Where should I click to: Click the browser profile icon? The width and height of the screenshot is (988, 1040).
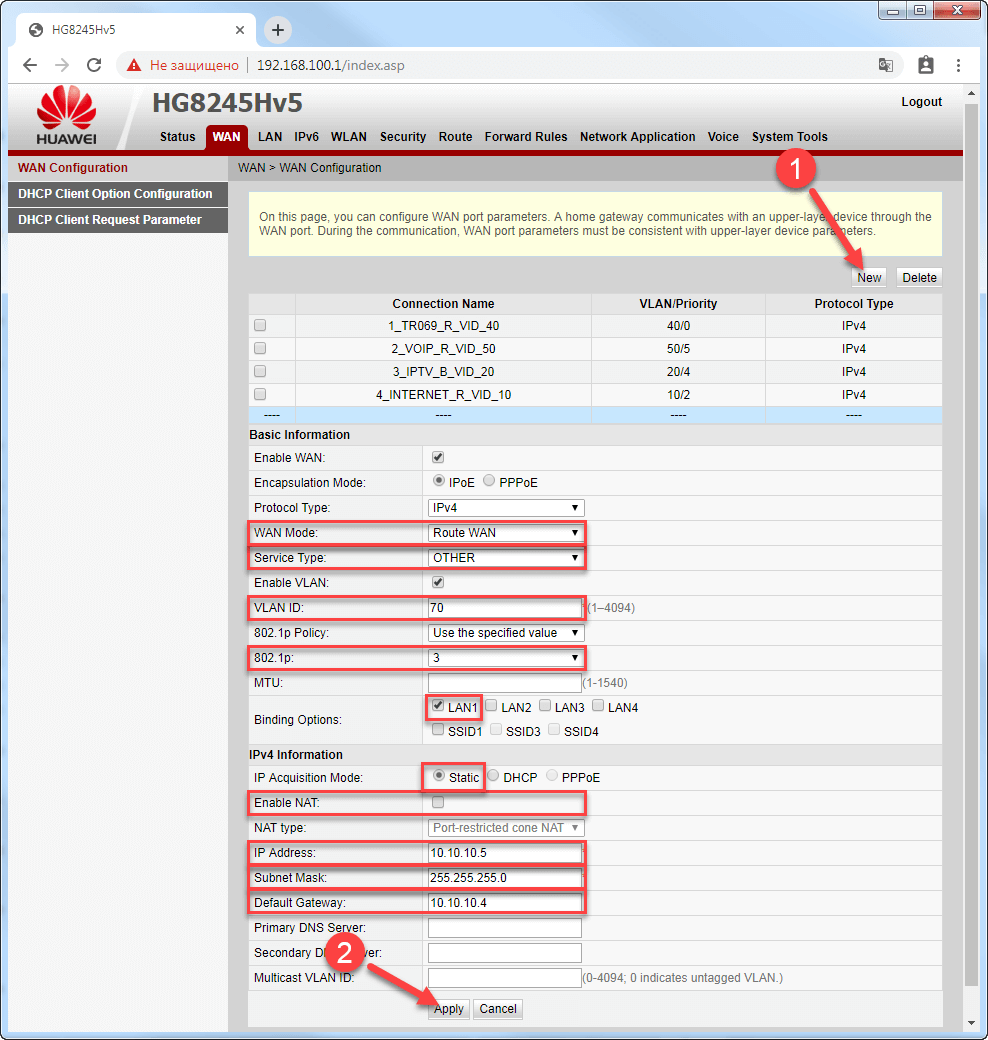pyautogui.click(x=925, y=64)
